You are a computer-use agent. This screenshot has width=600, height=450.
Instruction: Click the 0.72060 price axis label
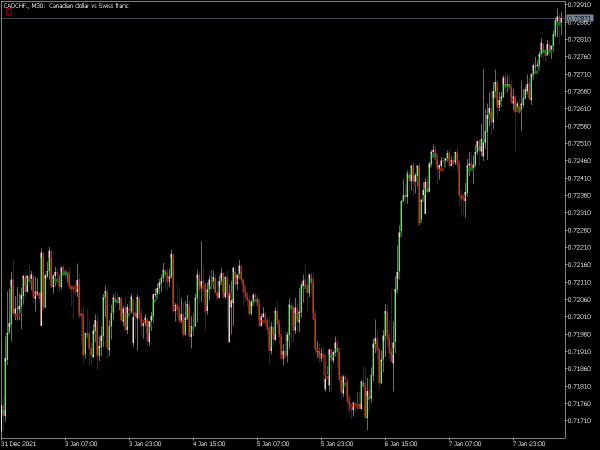(579, 300)
